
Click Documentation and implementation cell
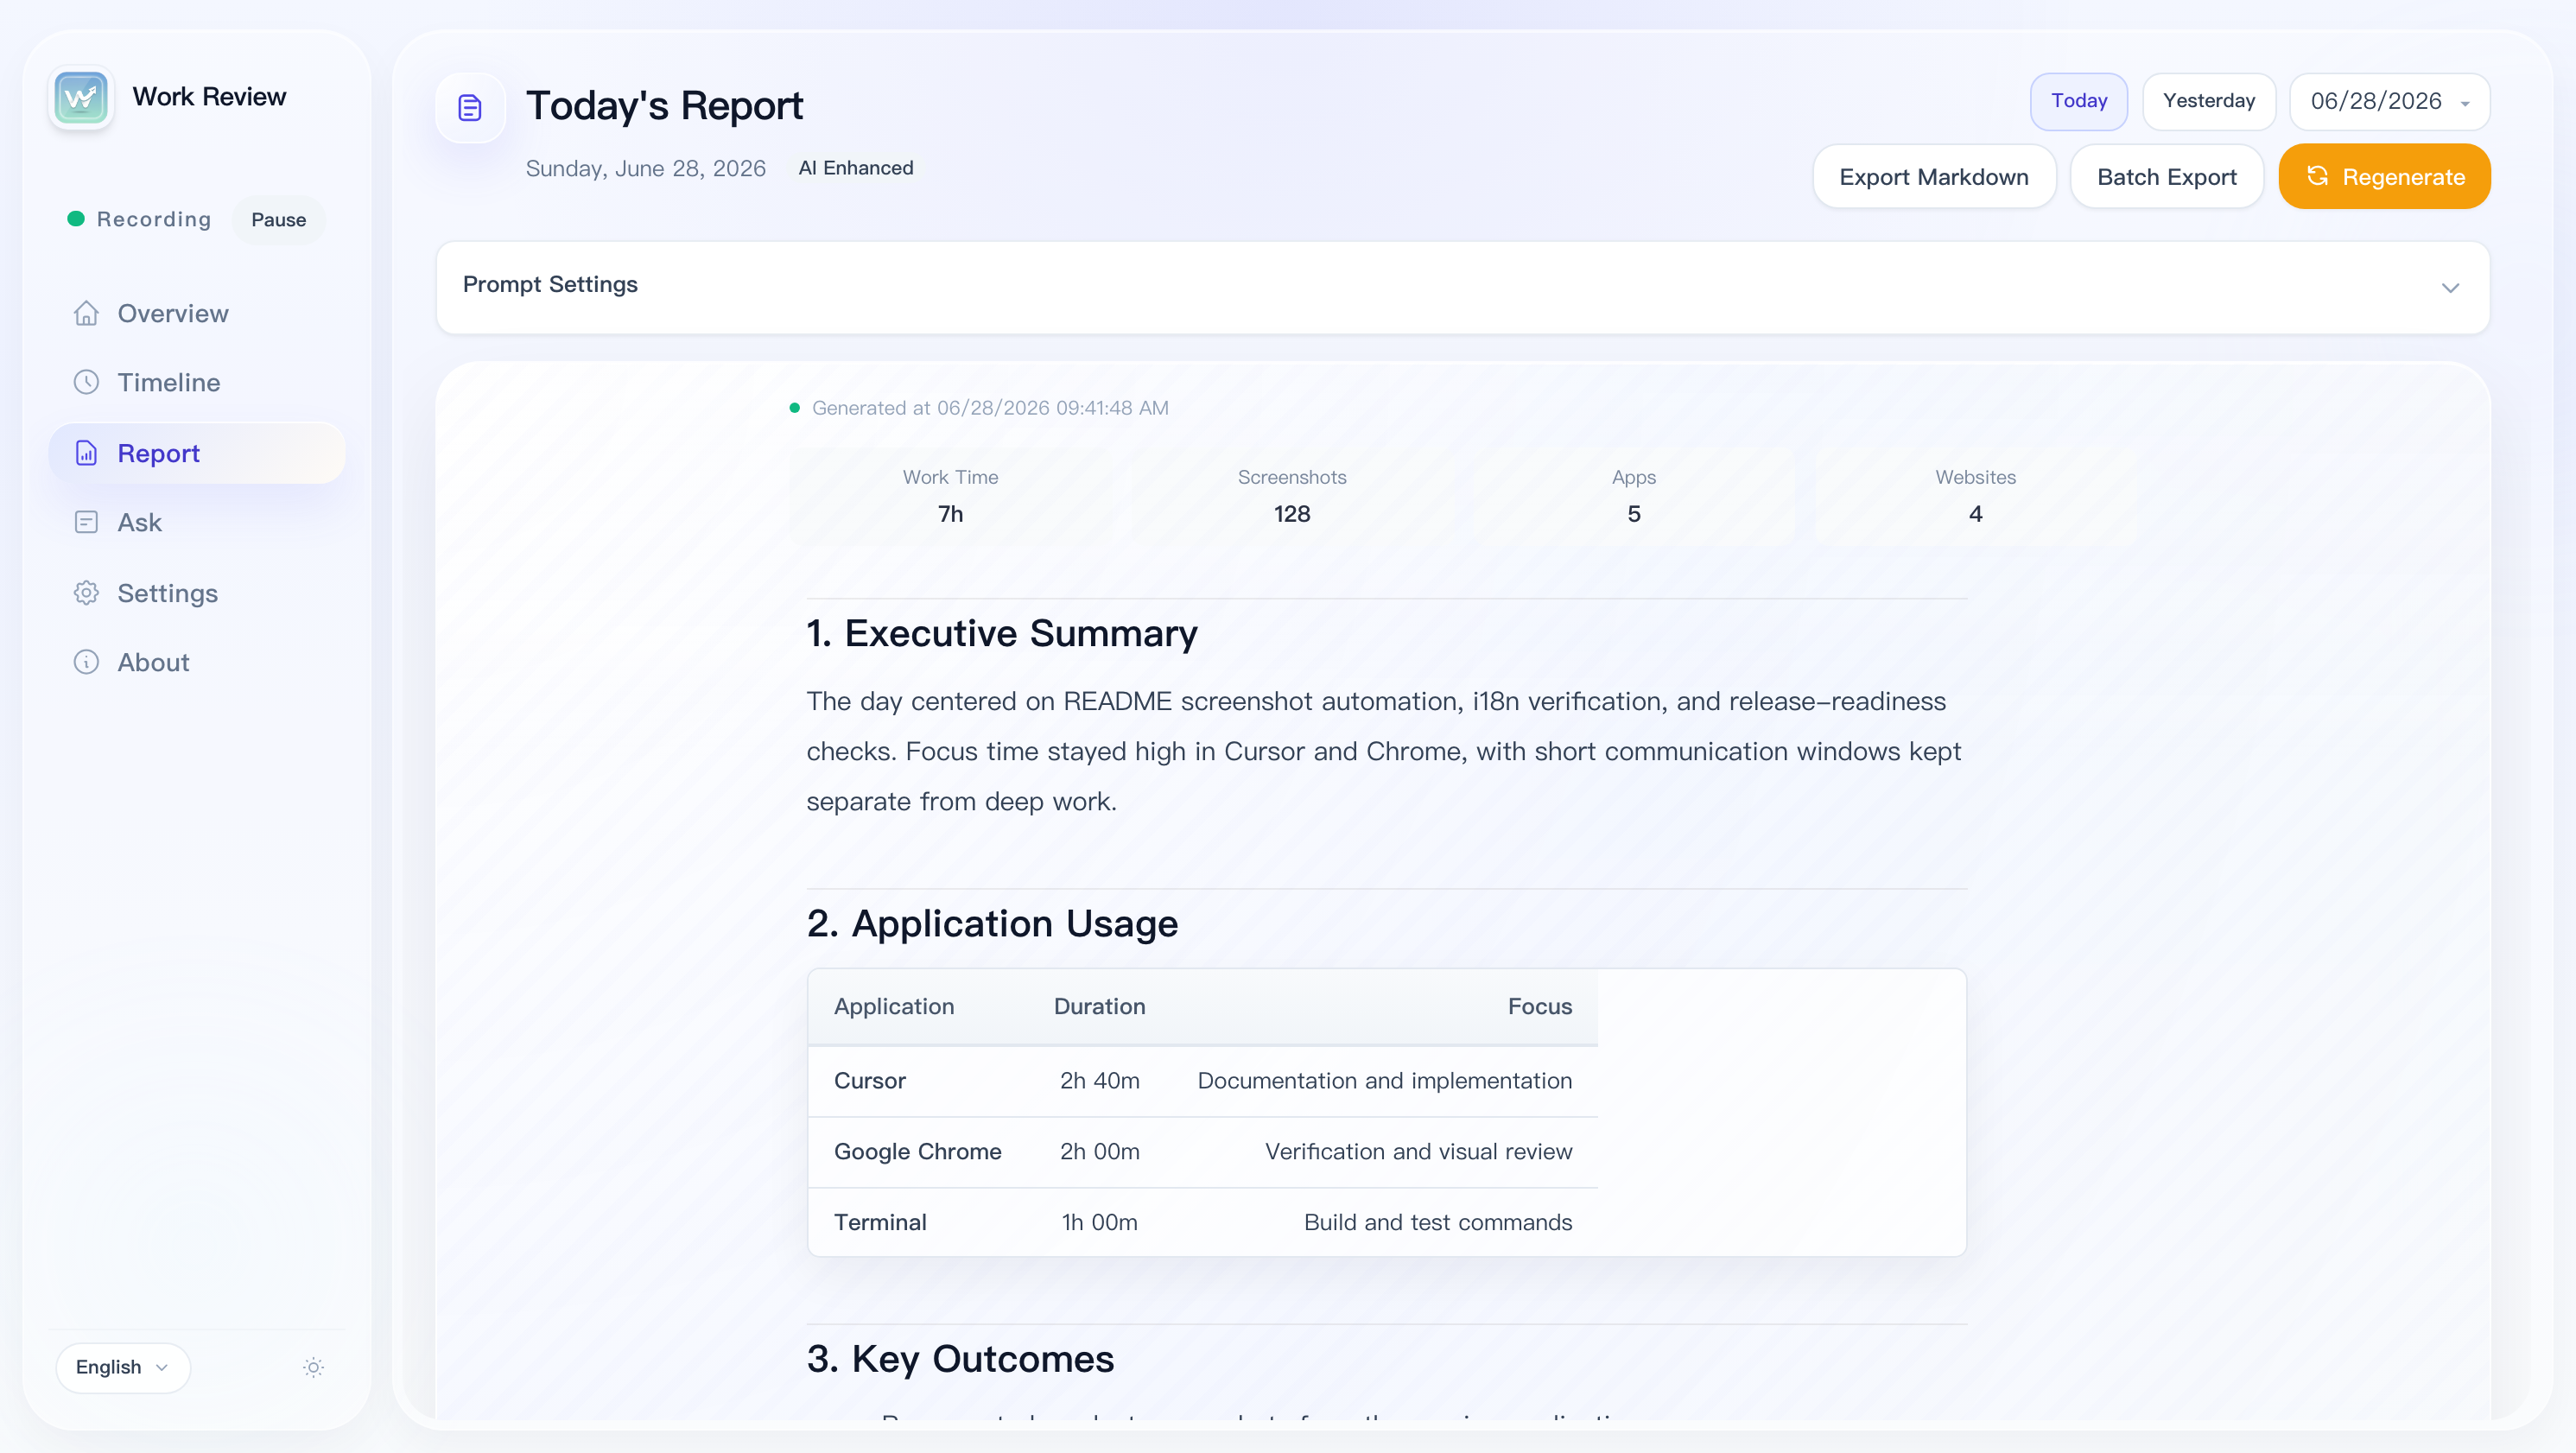pyautogui.click(x=1384, y=1081)
